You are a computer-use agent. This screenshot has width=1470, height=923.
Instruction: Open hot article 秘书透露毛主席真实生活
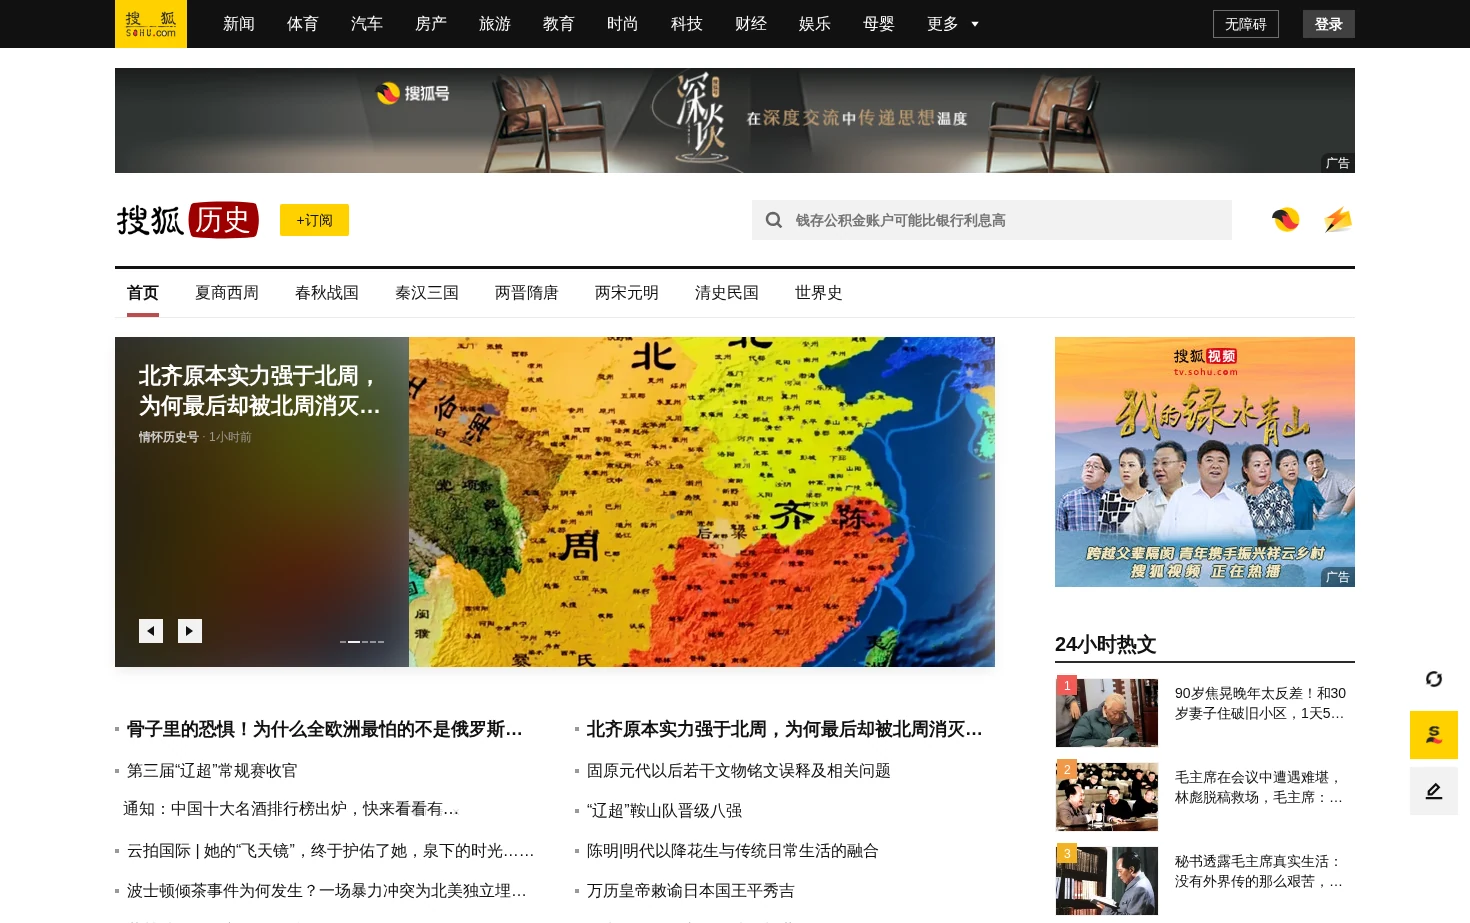(x=1259, y=871)
